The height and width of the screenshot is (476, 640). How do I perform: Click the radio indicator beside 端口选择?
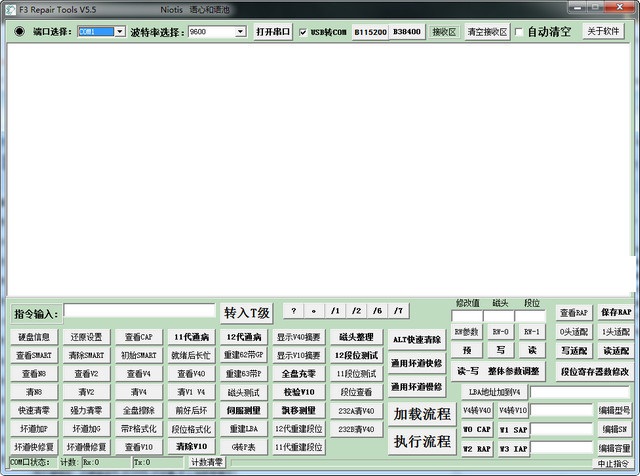[x=19, y=31]
